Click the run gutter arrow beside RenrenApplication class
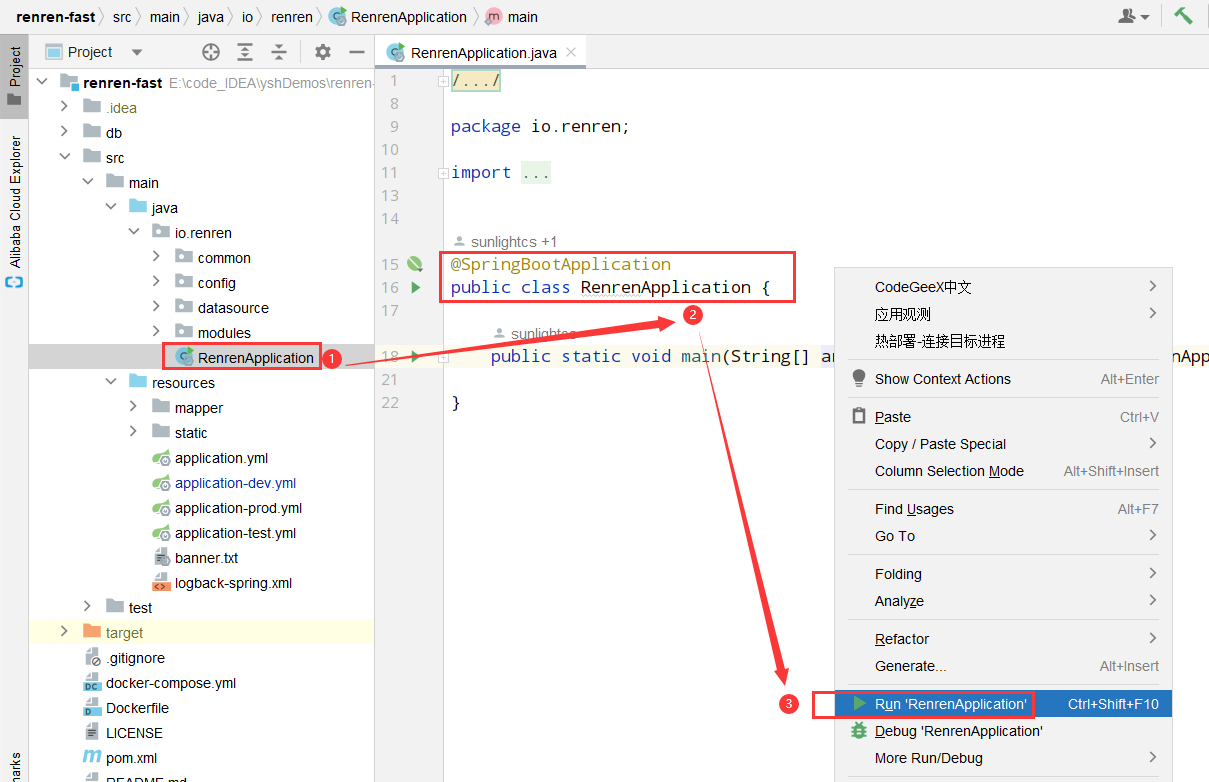The width and height of the screenshot is (1209, 782). click(416, 288)
